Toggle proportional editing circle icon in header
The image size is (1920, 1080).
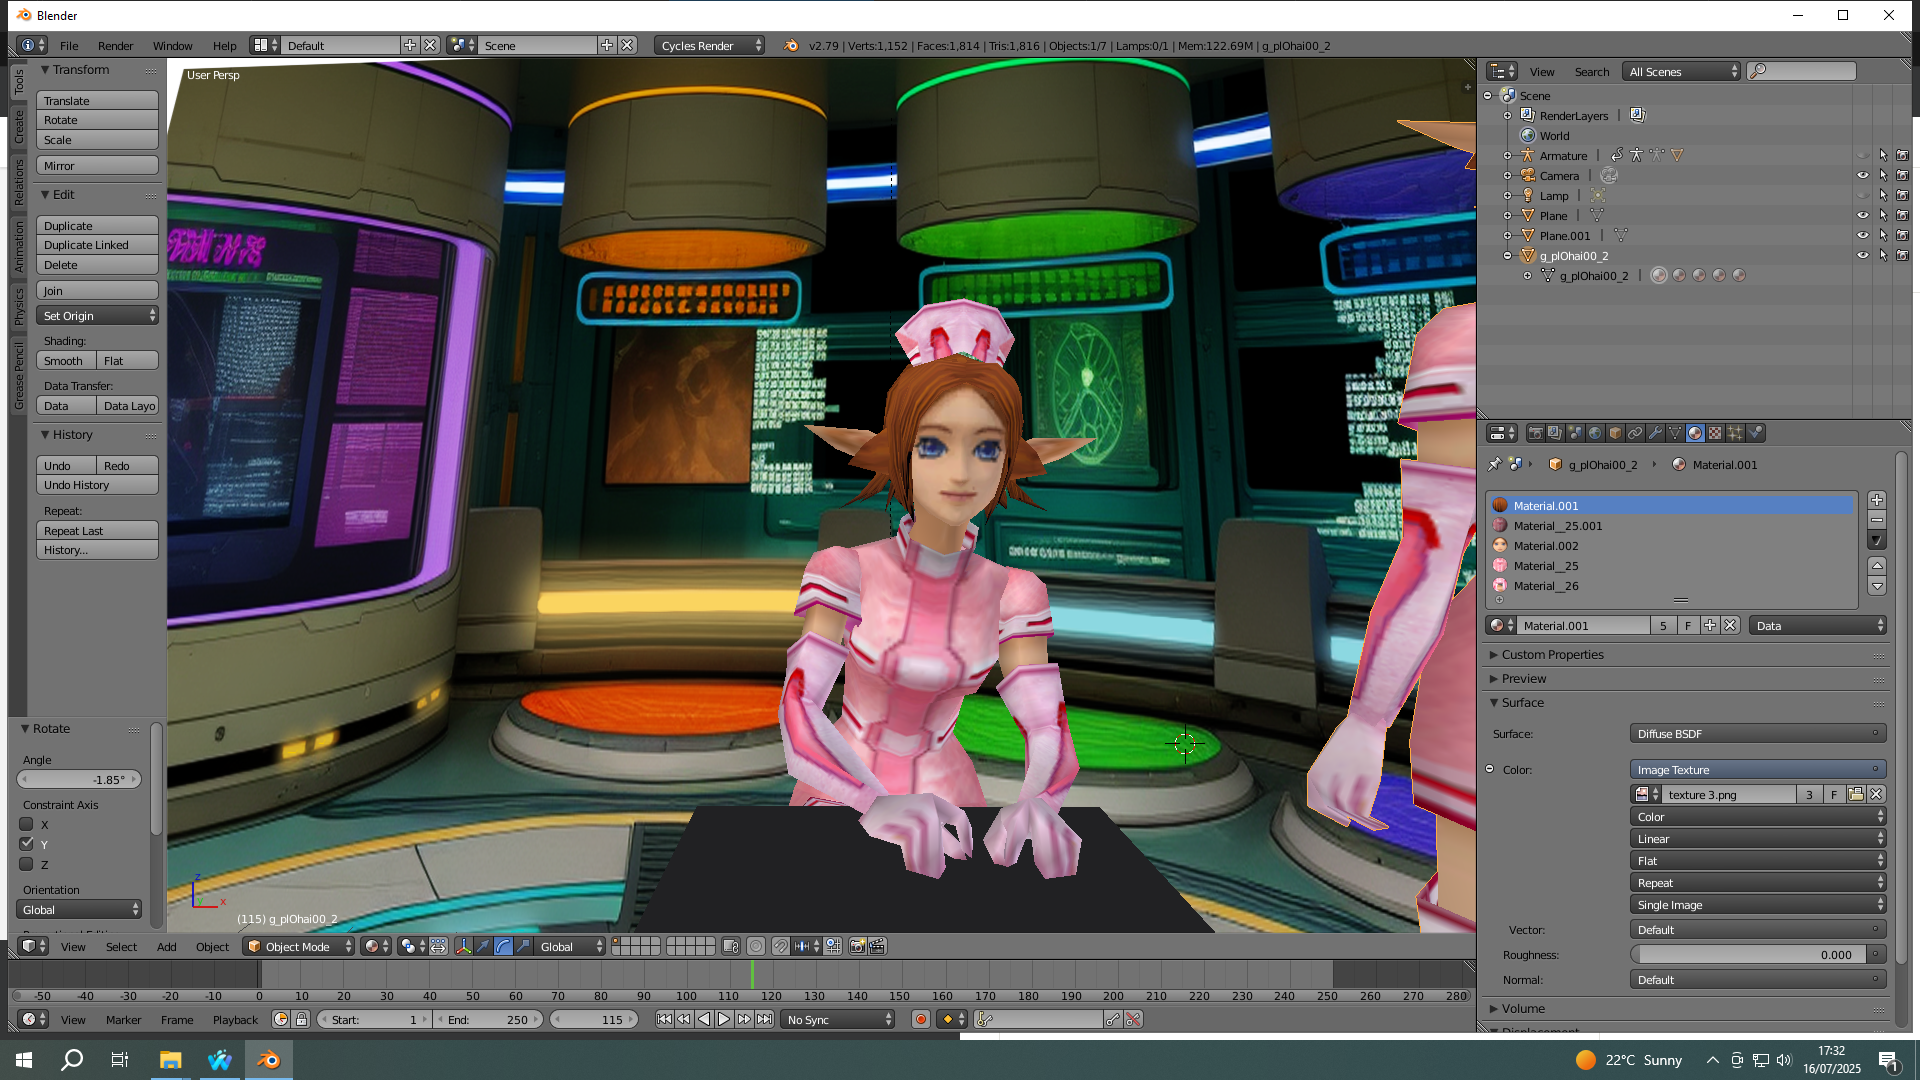tap(756, 946)
